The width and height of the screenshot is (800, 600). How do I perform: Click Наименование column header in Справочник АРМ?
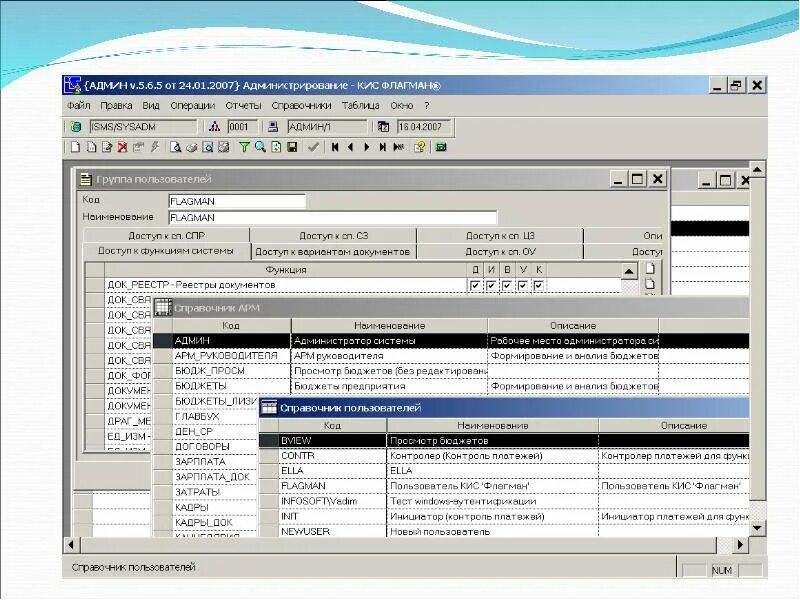(389, 326)
